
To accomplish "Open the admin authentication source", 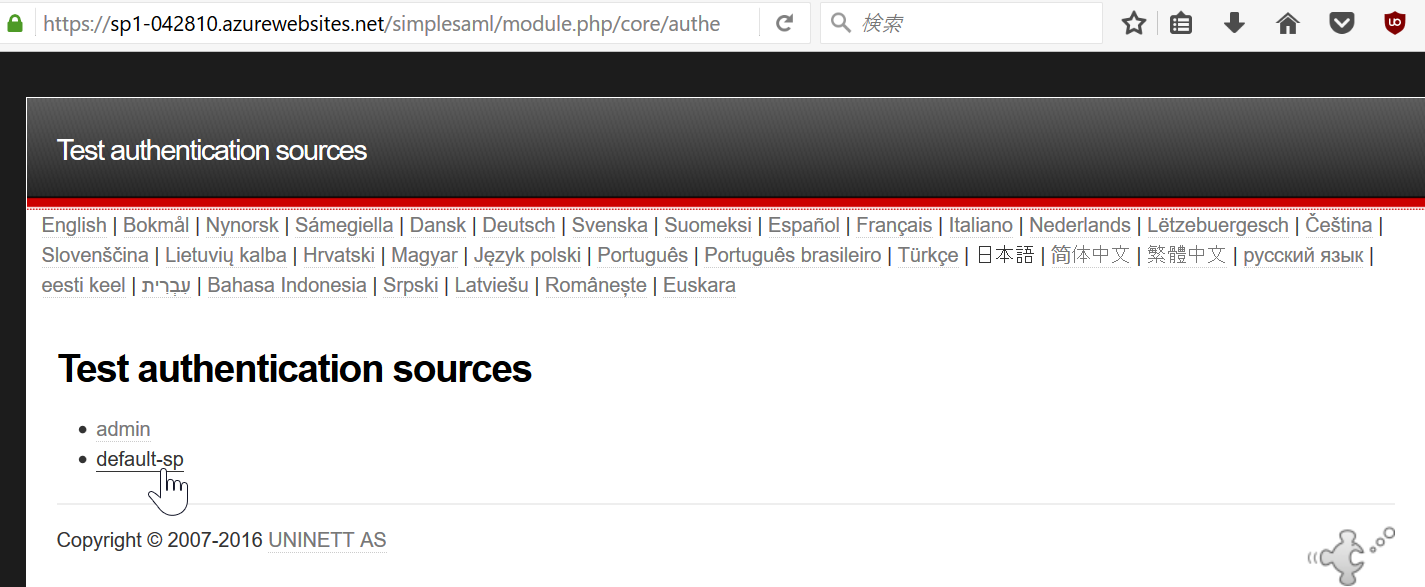I will [x=123, y=428].
